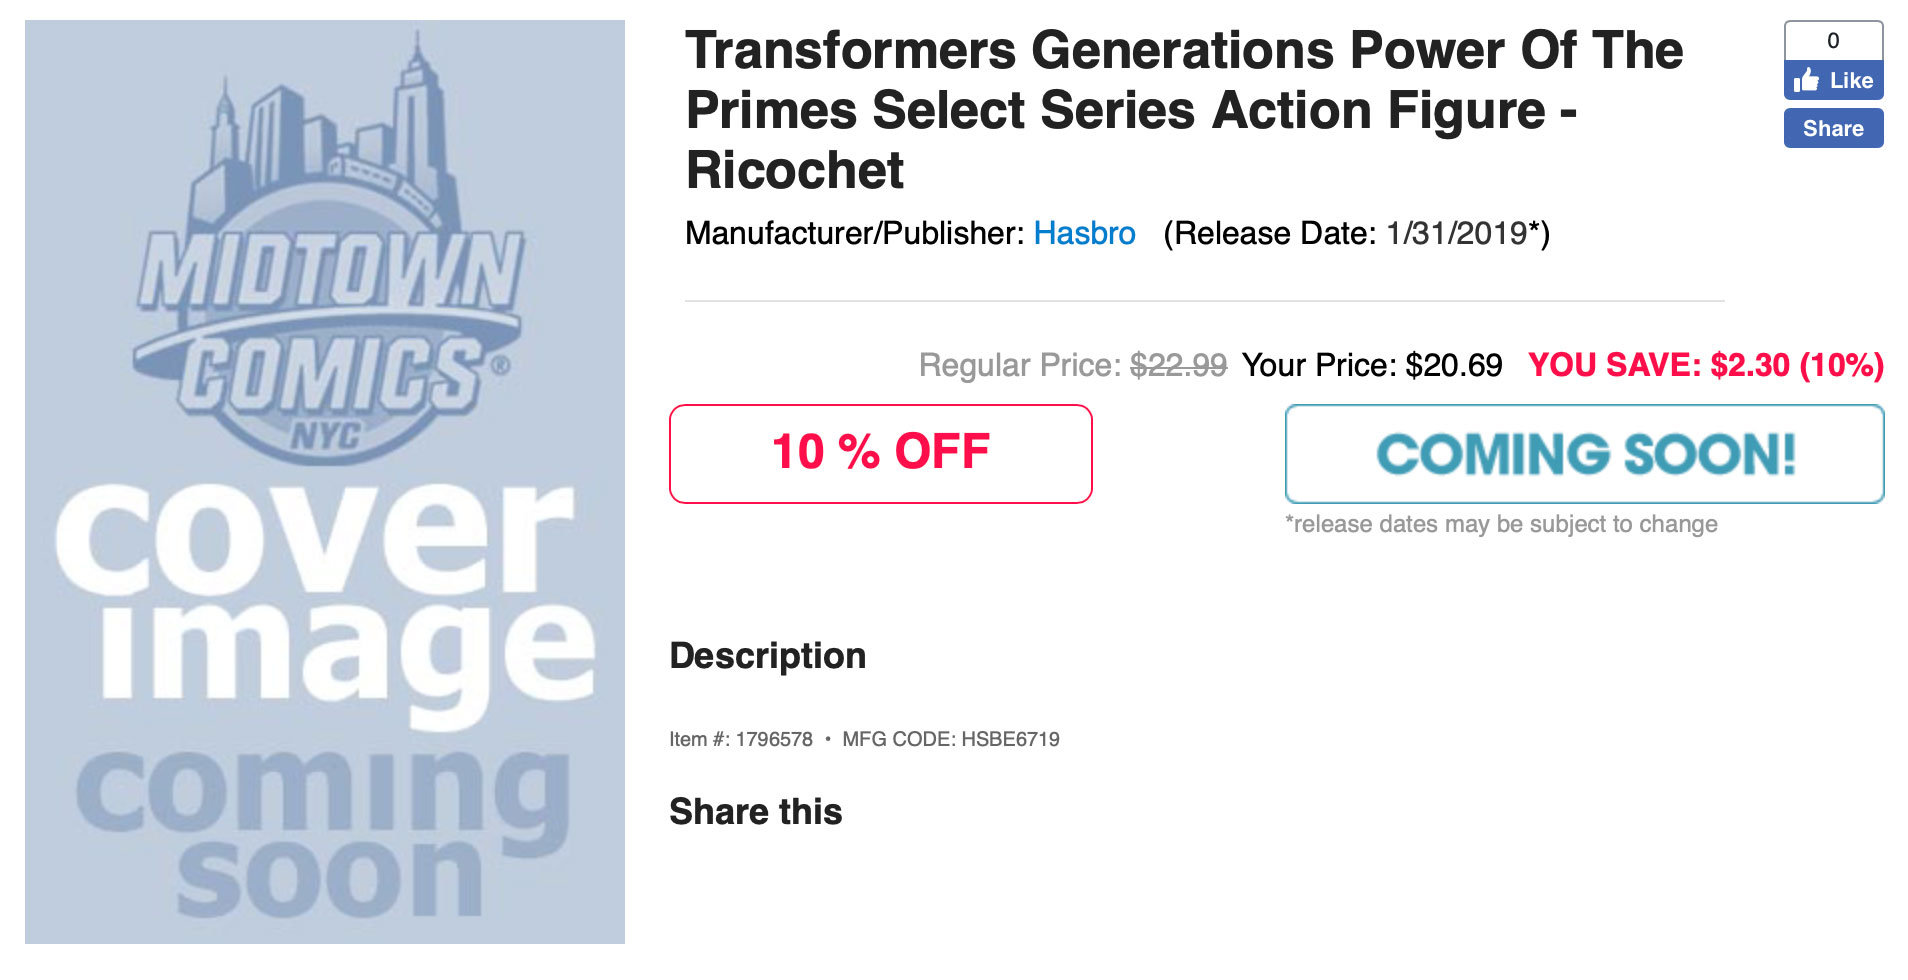This screenshot has height=980, width=1908.
Task: Click the Midtown Comics NYC logo
Action: (328, 250)
